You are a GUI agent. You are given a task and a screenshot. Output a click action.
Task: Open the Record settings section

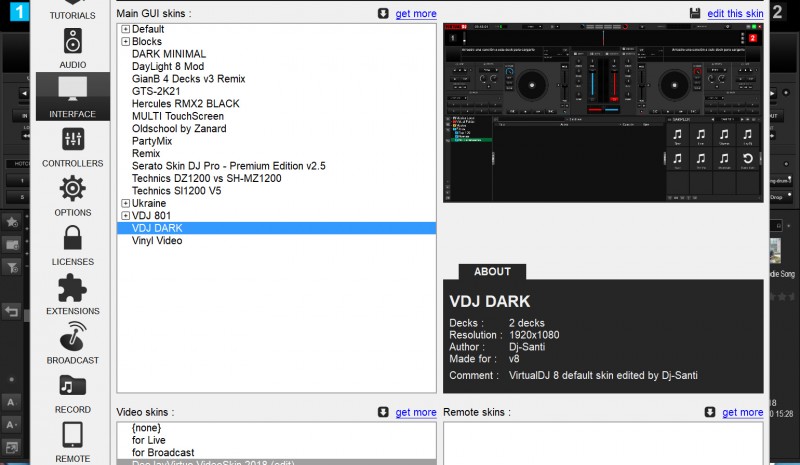(x=73, y=391)
